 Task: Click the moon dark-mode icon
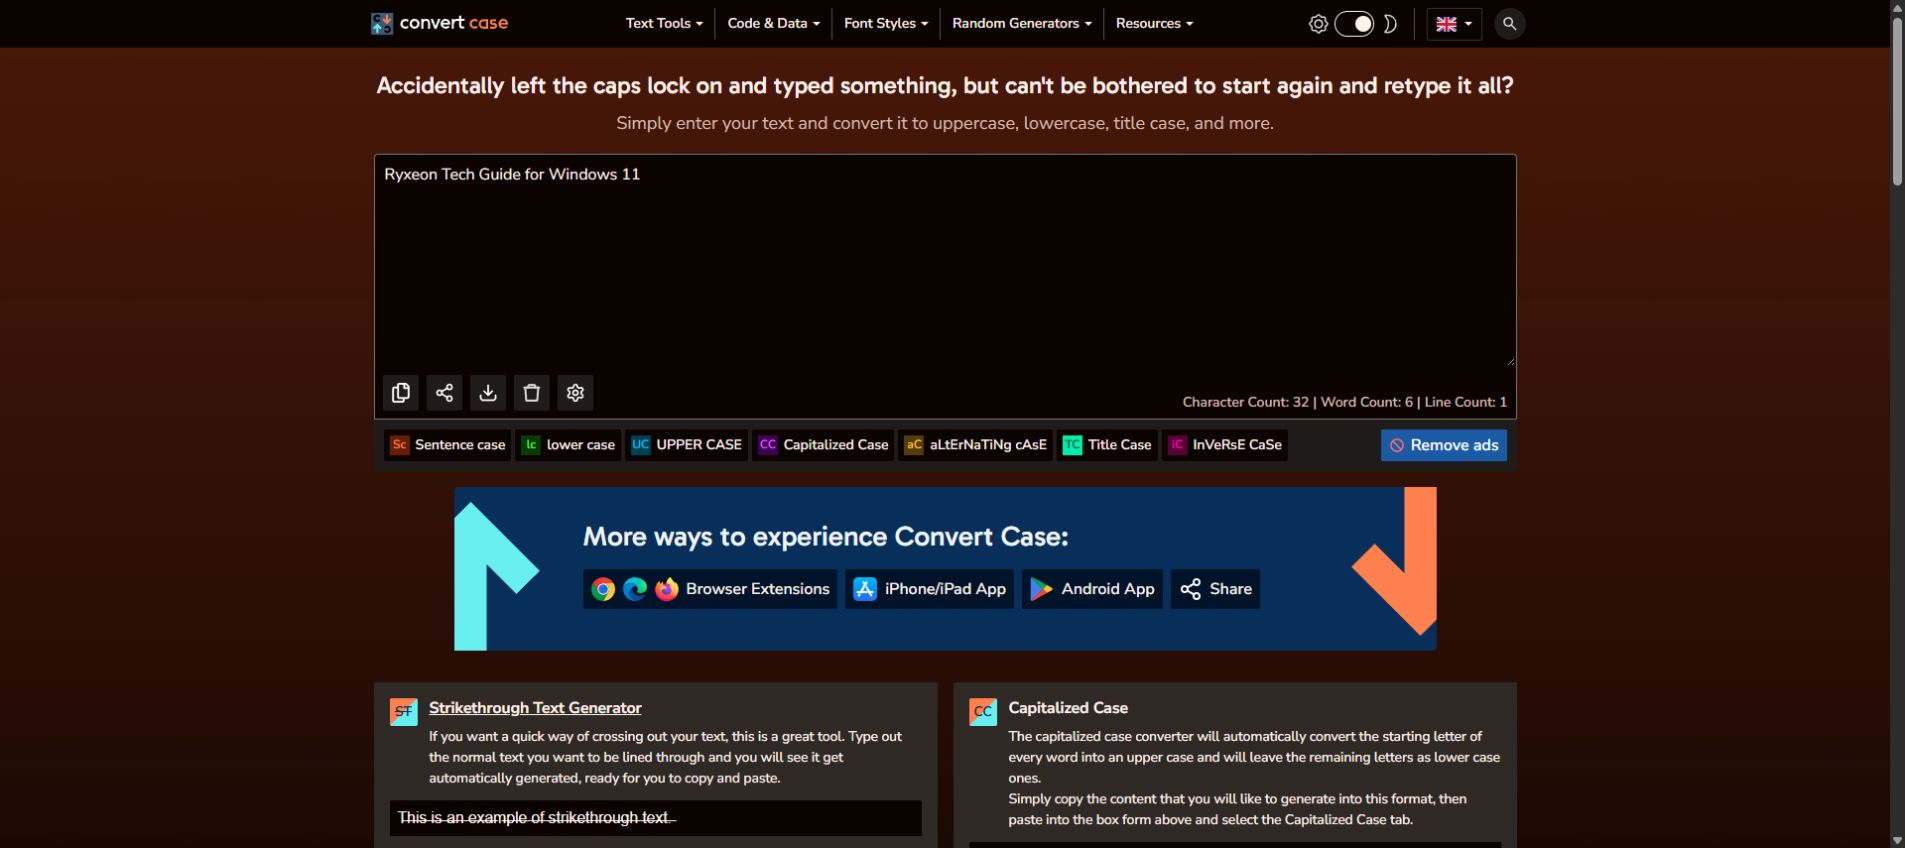click(x=1389, y=24)
